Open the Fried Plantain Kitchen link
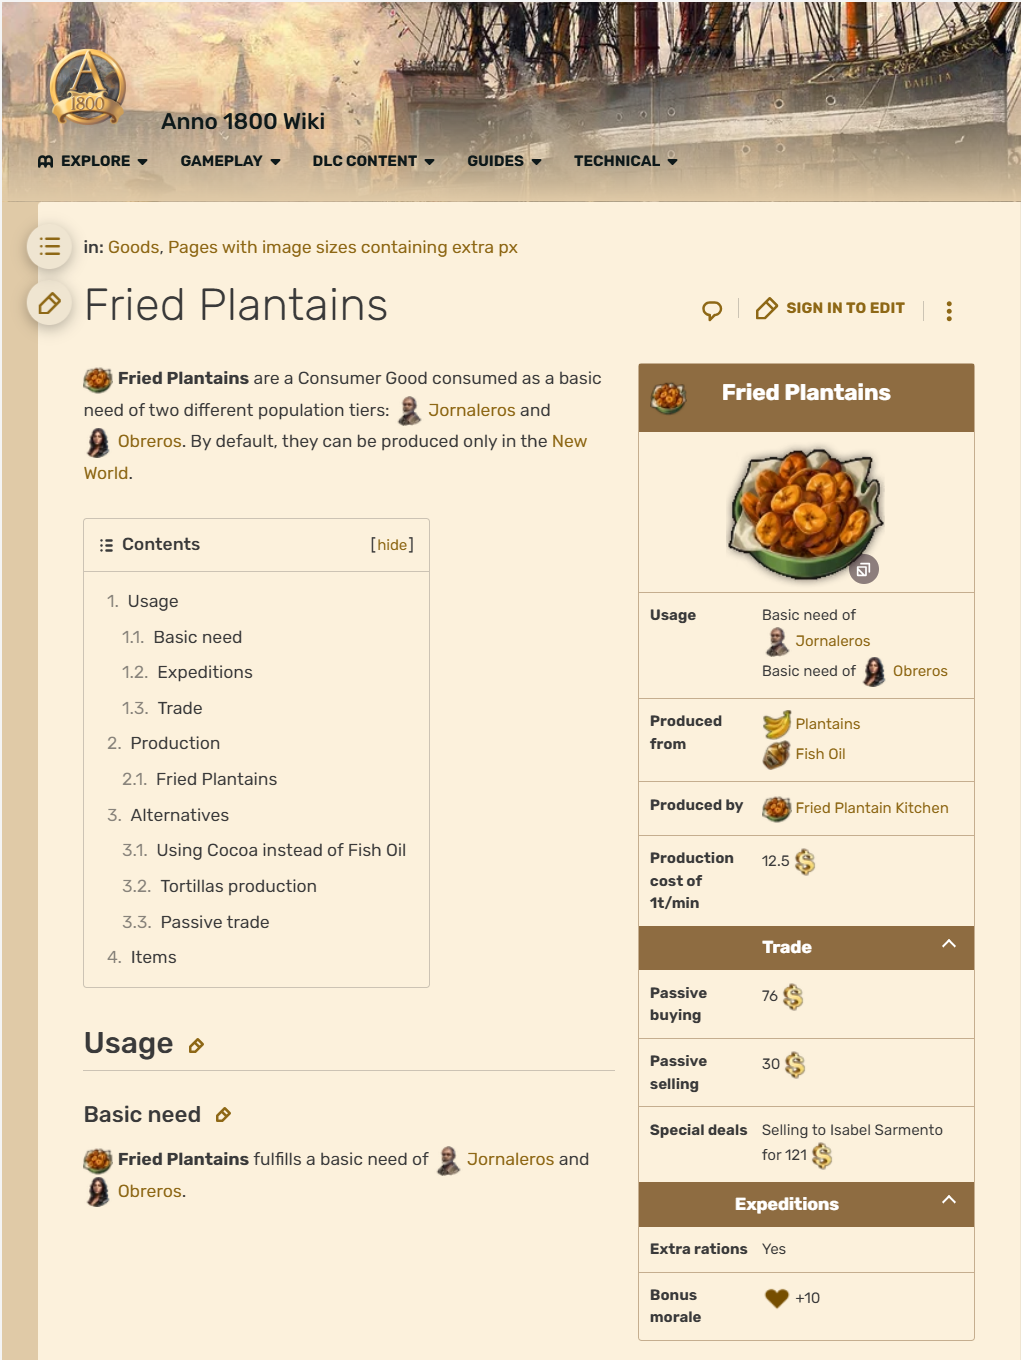 [x=872, y=808]
